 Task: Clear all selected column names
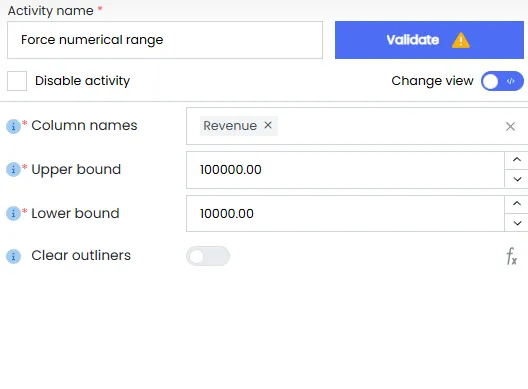[x=510, y=126]
